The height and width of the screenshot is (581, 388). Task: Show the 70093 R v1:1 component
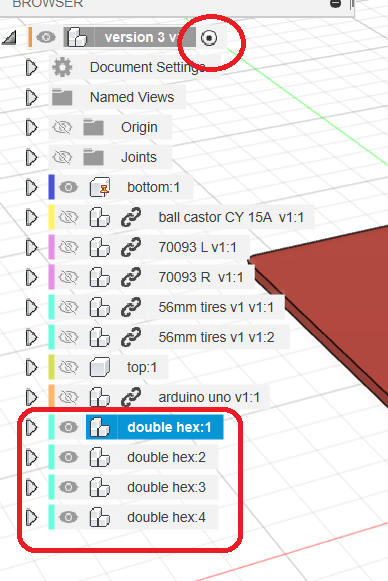69,278
